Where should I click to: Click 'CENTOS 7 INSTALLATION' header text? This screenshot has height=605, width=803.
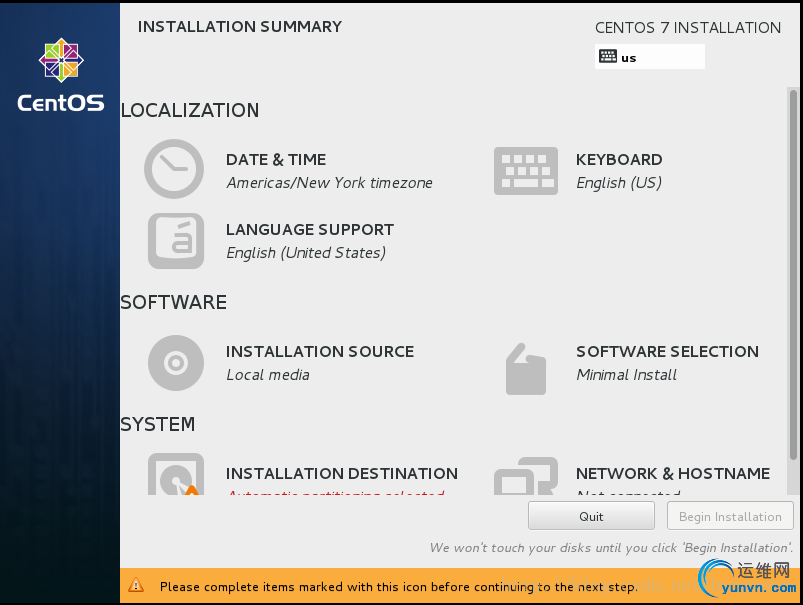click(688, 28)
